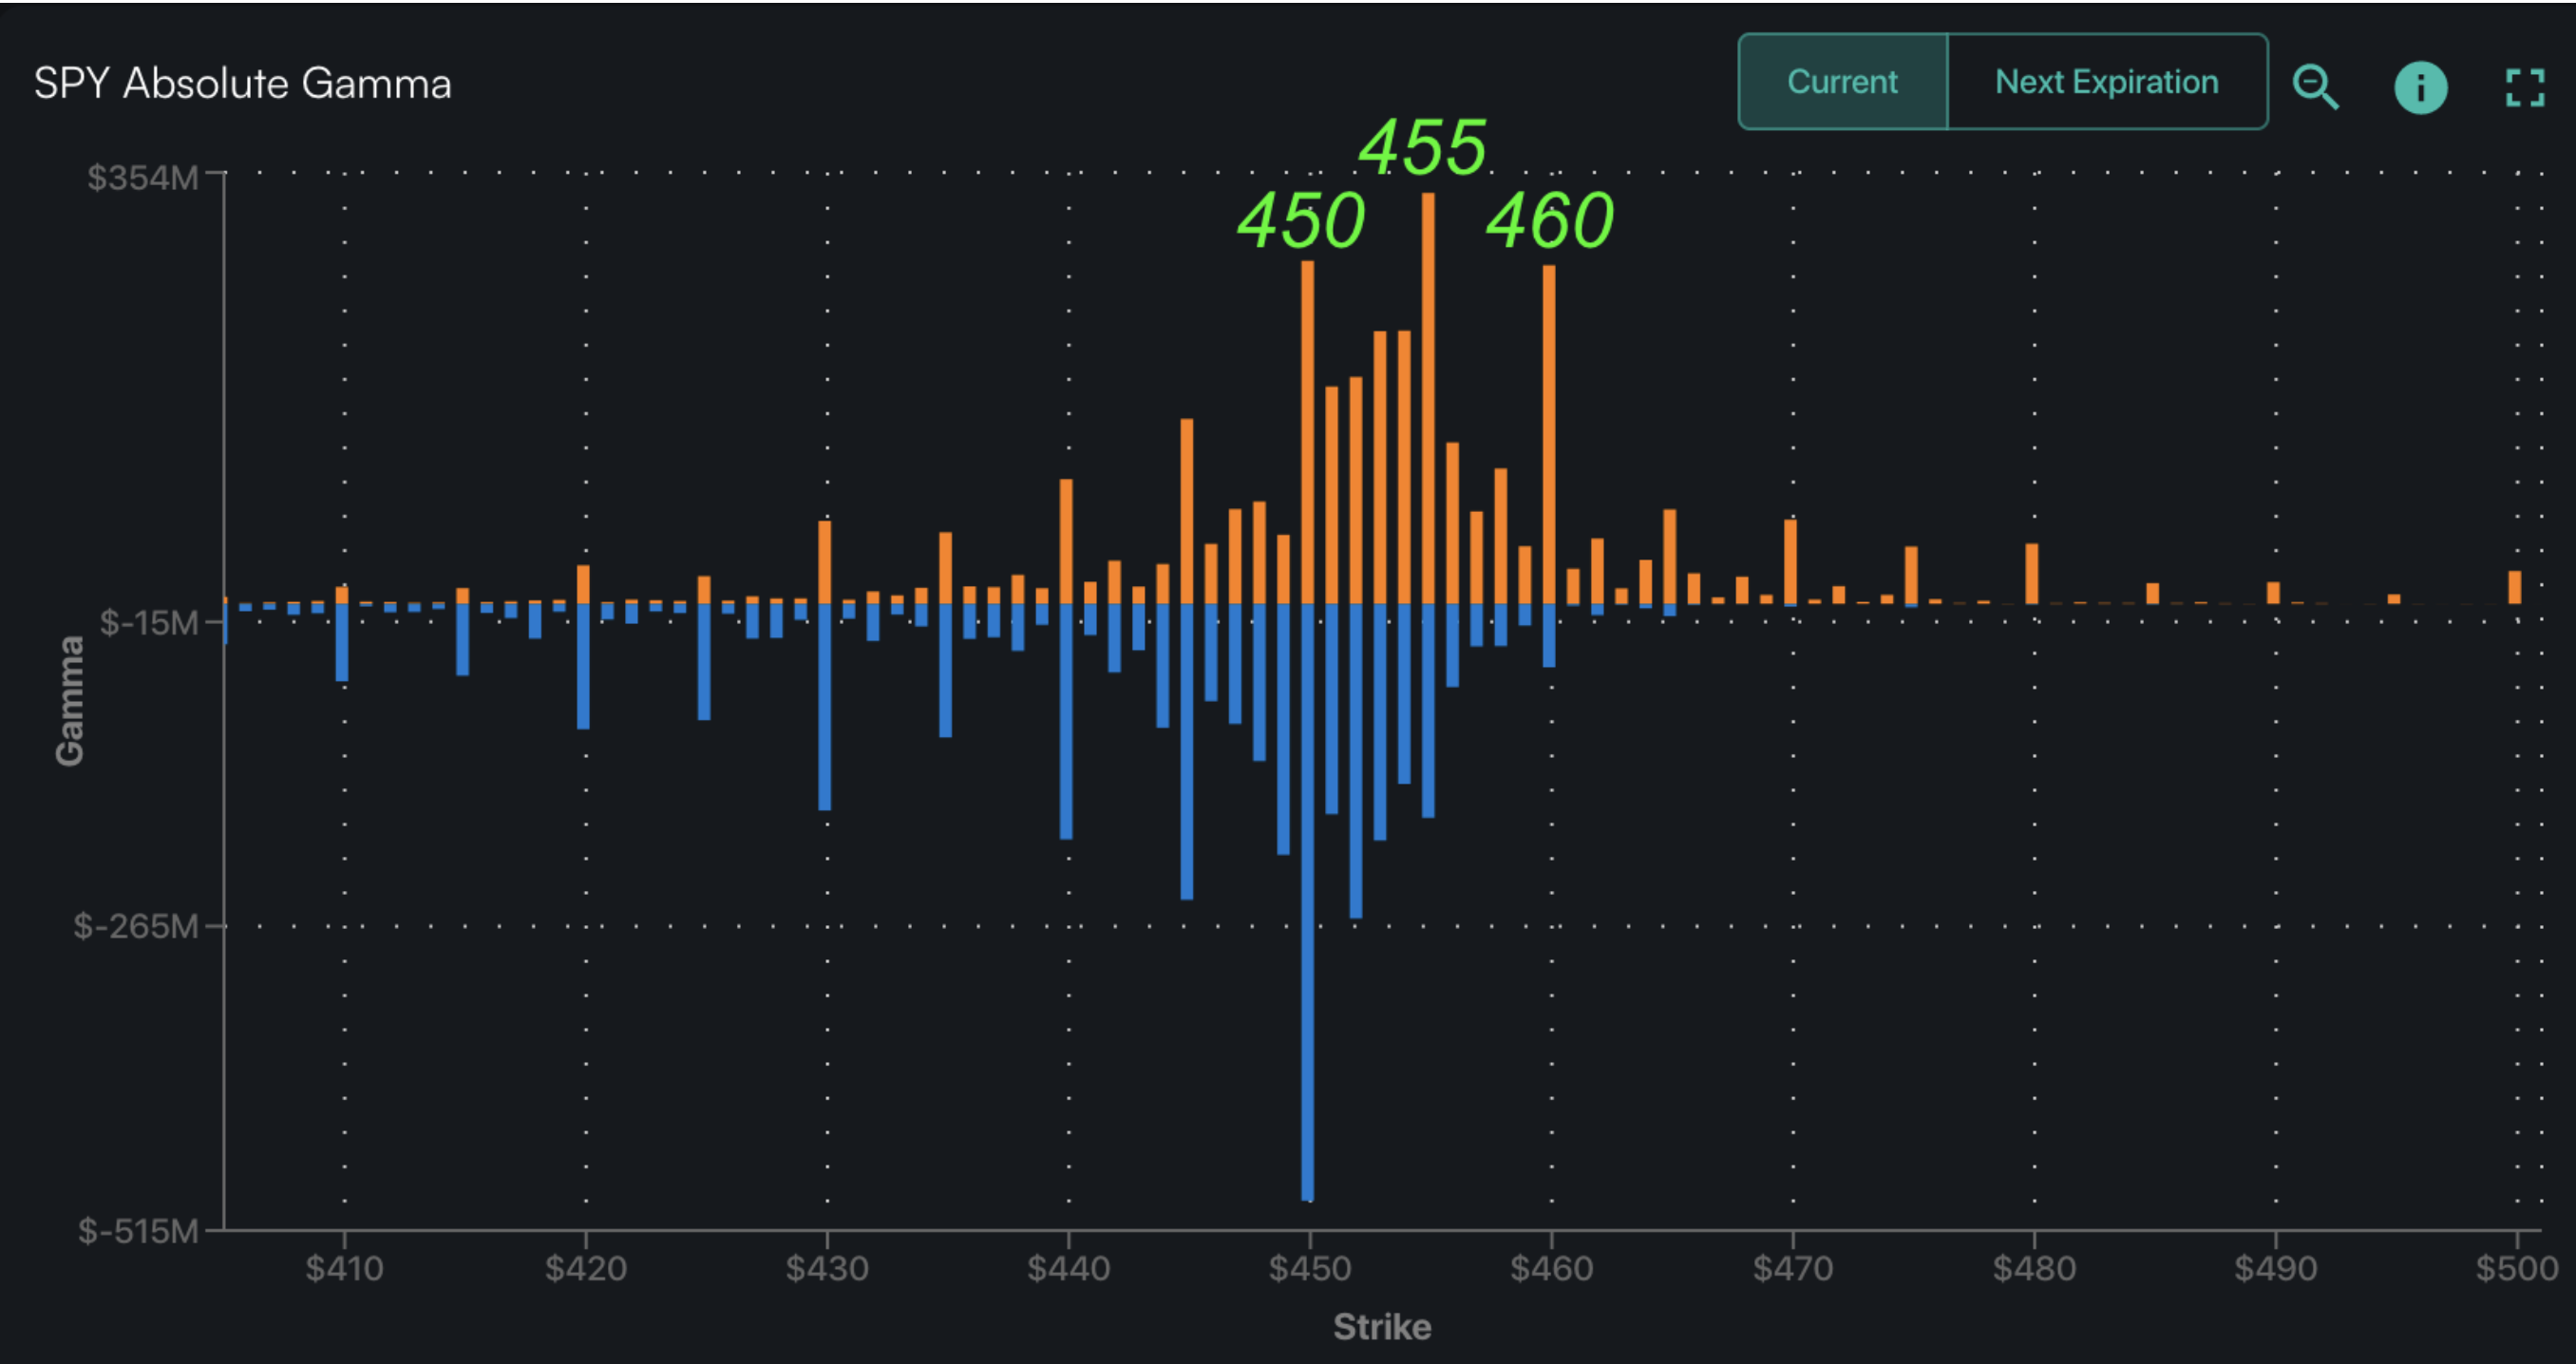The image size is (2576, 1364).
Task: Click the Strike axis title
Action: pos(1382,1326)
